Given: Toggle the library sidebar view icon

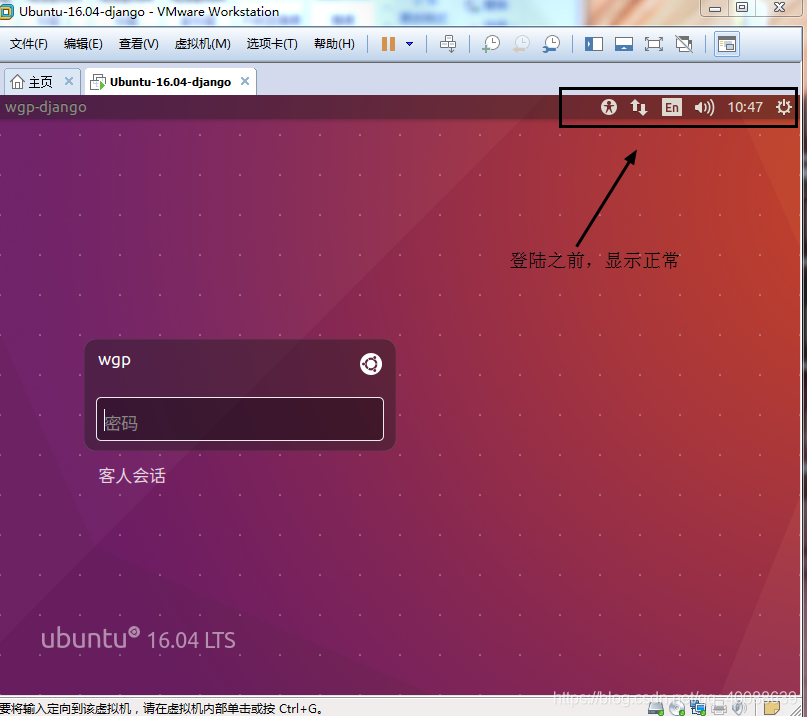Looking at the screenshot, I should click(593, 44).
